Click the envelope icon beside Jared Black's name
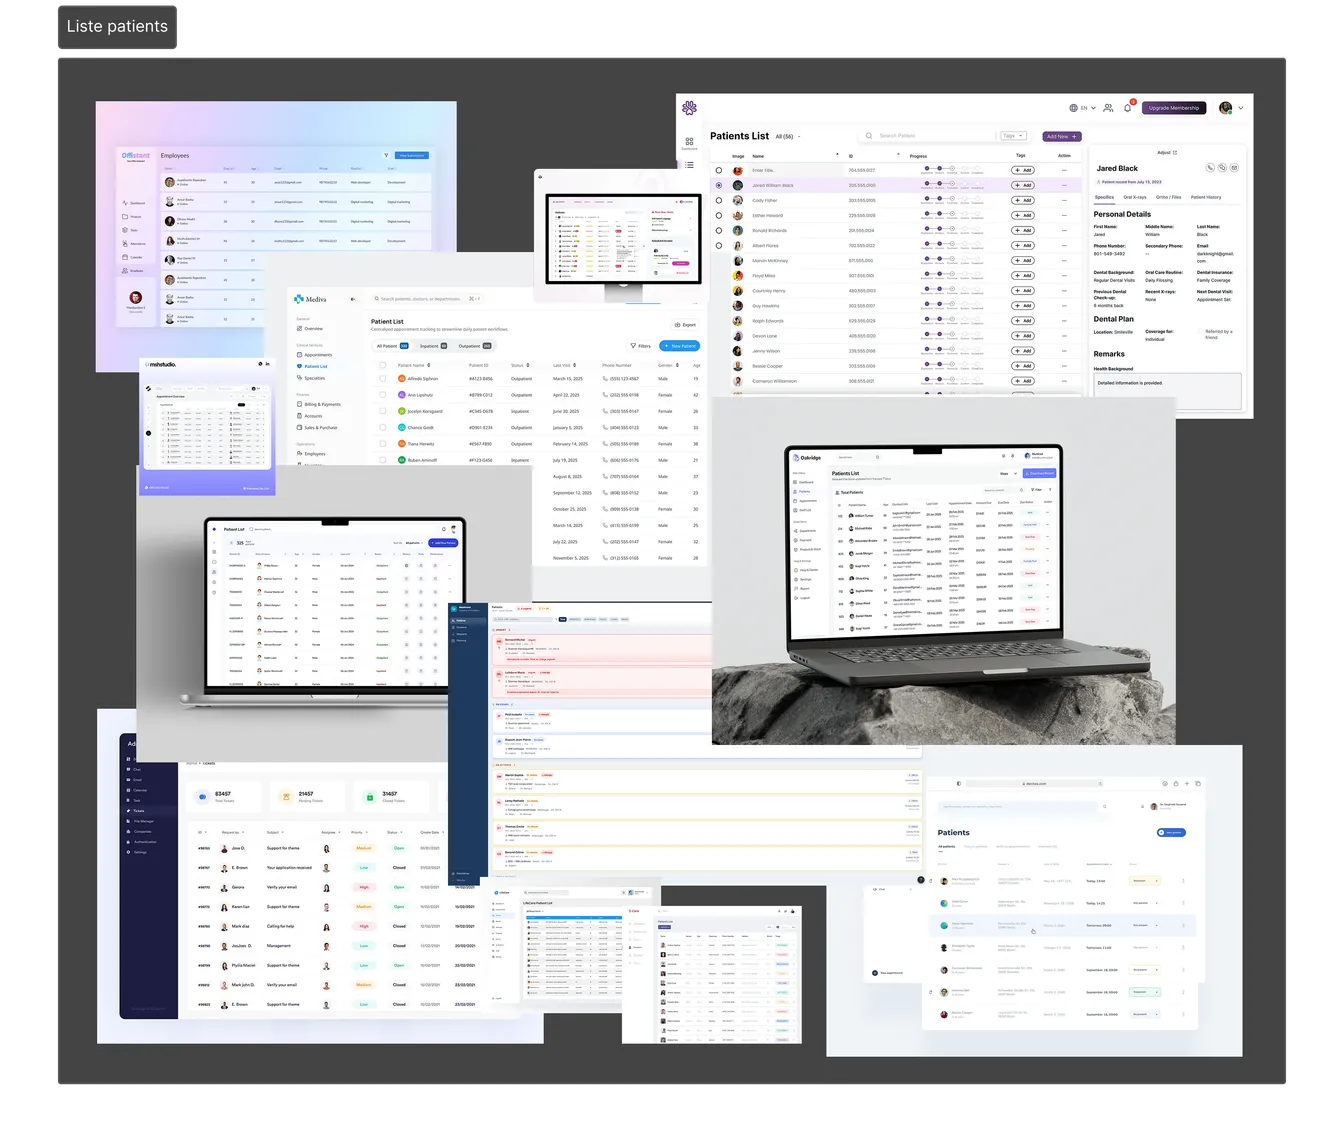 (1234, 168)
